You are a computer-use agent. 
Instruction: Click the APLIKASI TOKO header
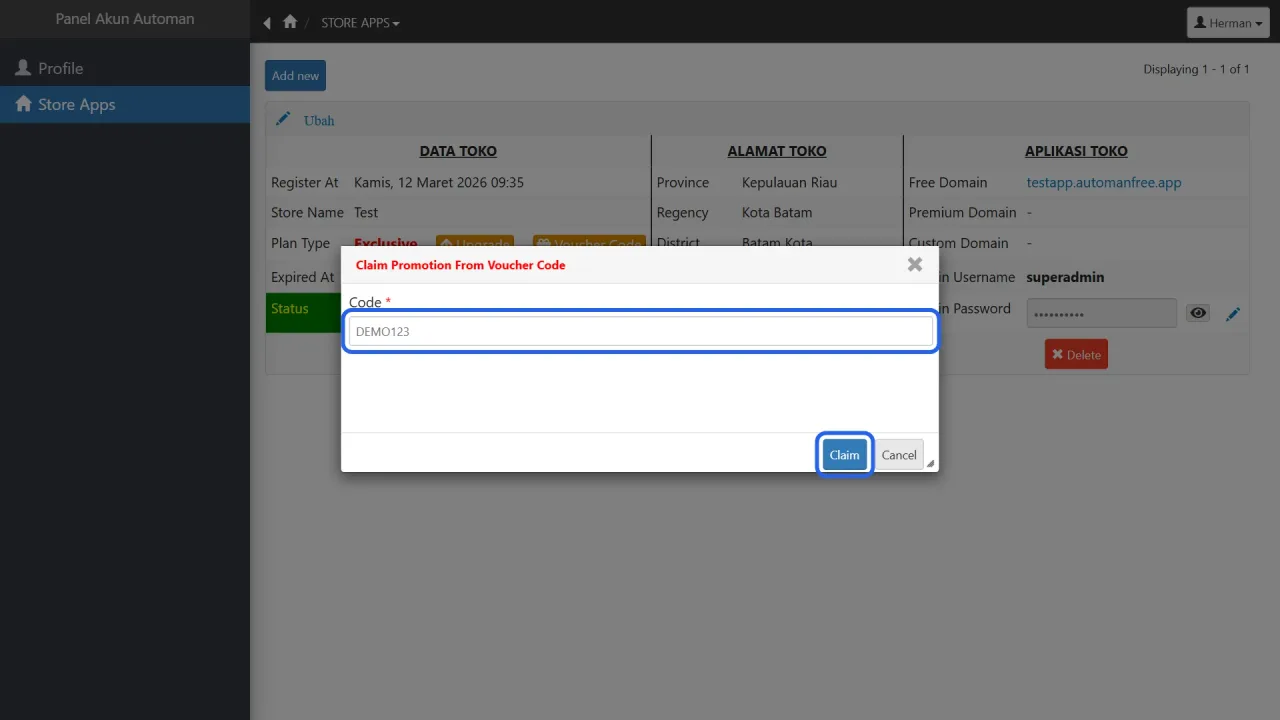click(1076, 151)
